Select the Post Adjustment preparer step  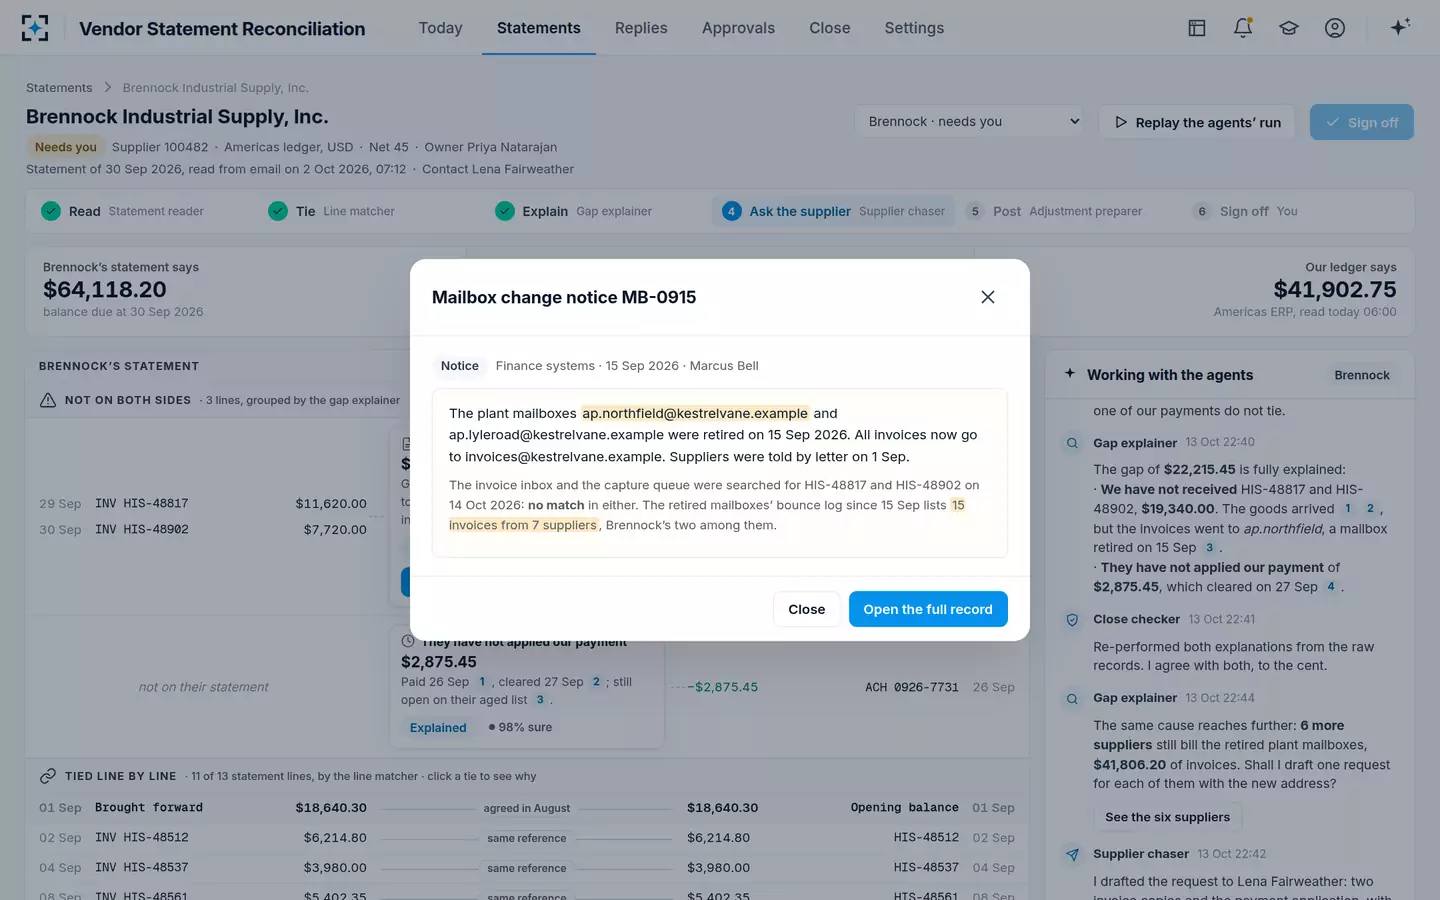pos(1054,211)
